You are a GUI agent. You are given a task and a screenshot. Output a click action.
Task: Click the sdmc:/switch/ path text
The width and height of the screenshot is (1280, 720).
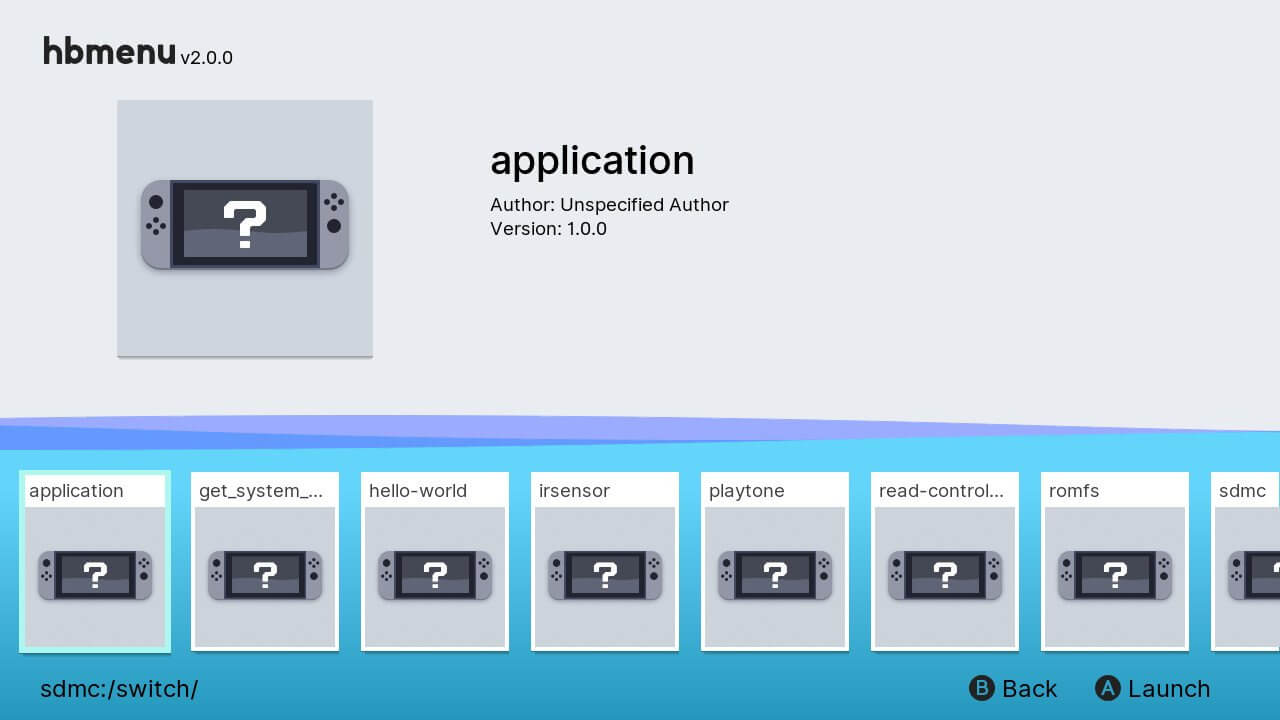pyautogui.click(x=119, y=689)
